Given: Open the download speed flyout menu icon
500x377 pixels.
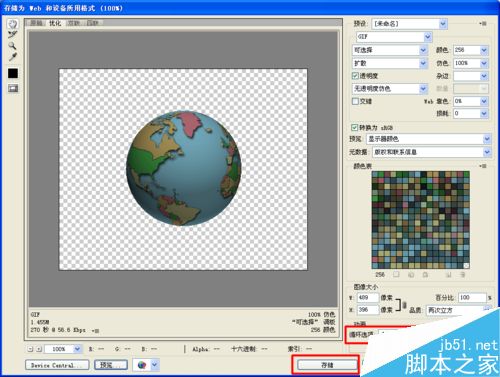Looking at the screenshot, I should pos(95,331).
